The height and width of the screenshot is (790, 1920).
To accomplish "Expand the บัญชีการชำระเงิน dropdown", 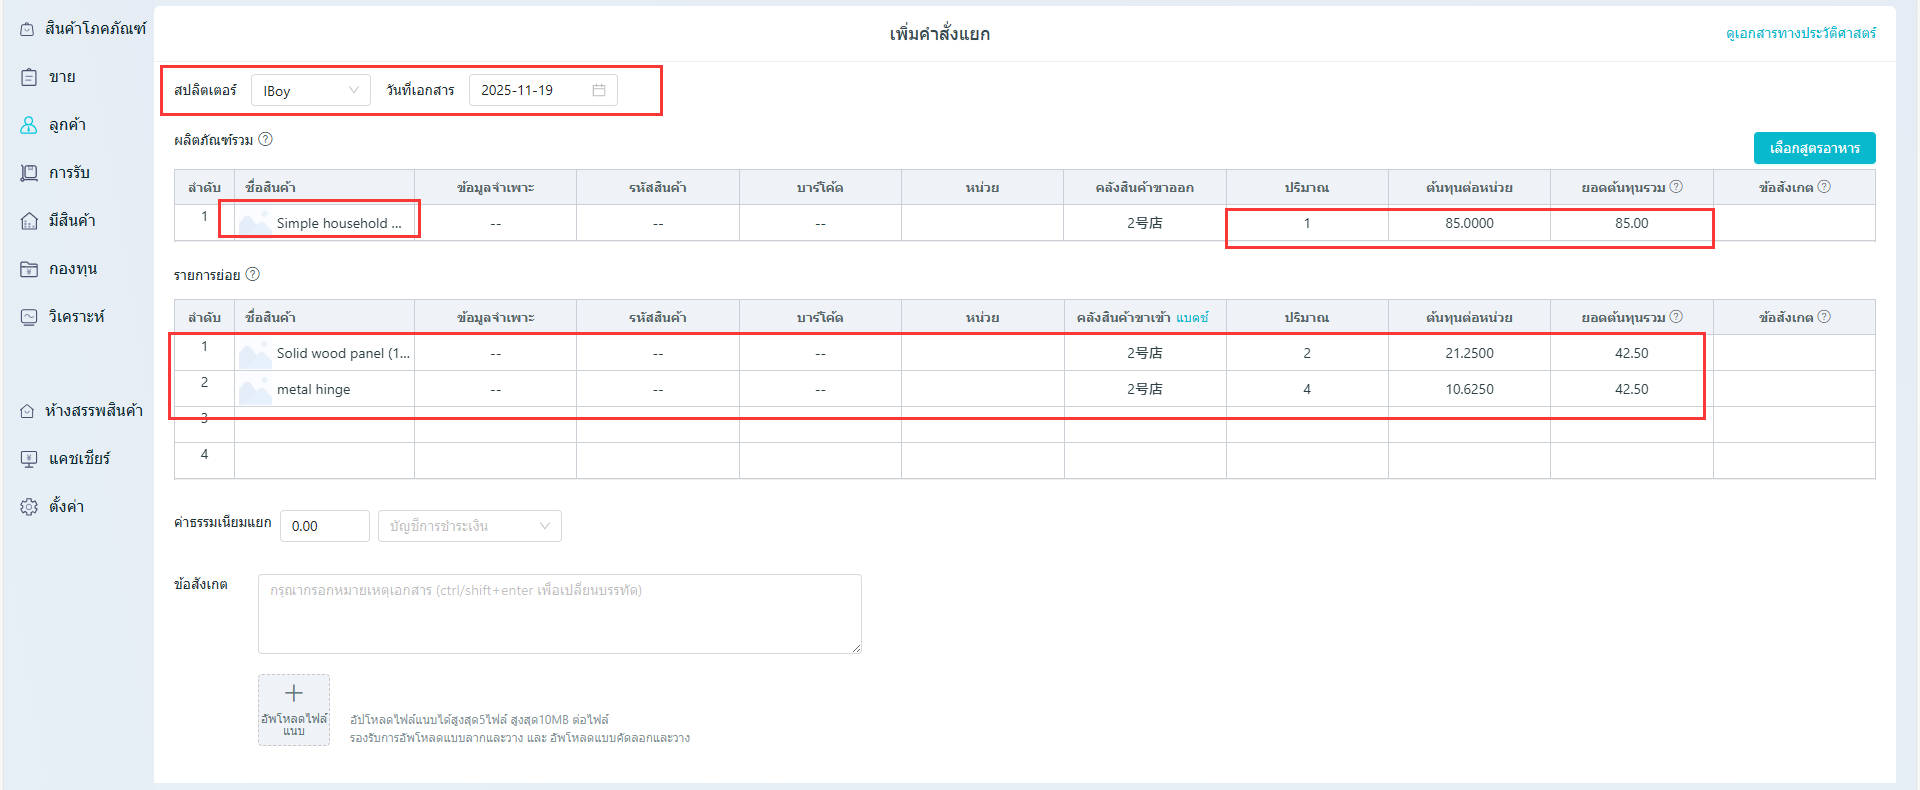I will point(469,526).
